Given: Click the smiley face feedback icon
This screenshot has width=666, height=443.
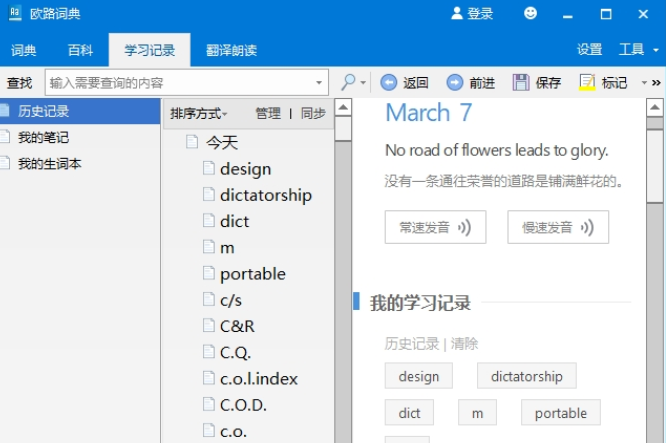Looking at the screenshot, I should [x=530, y=14].
